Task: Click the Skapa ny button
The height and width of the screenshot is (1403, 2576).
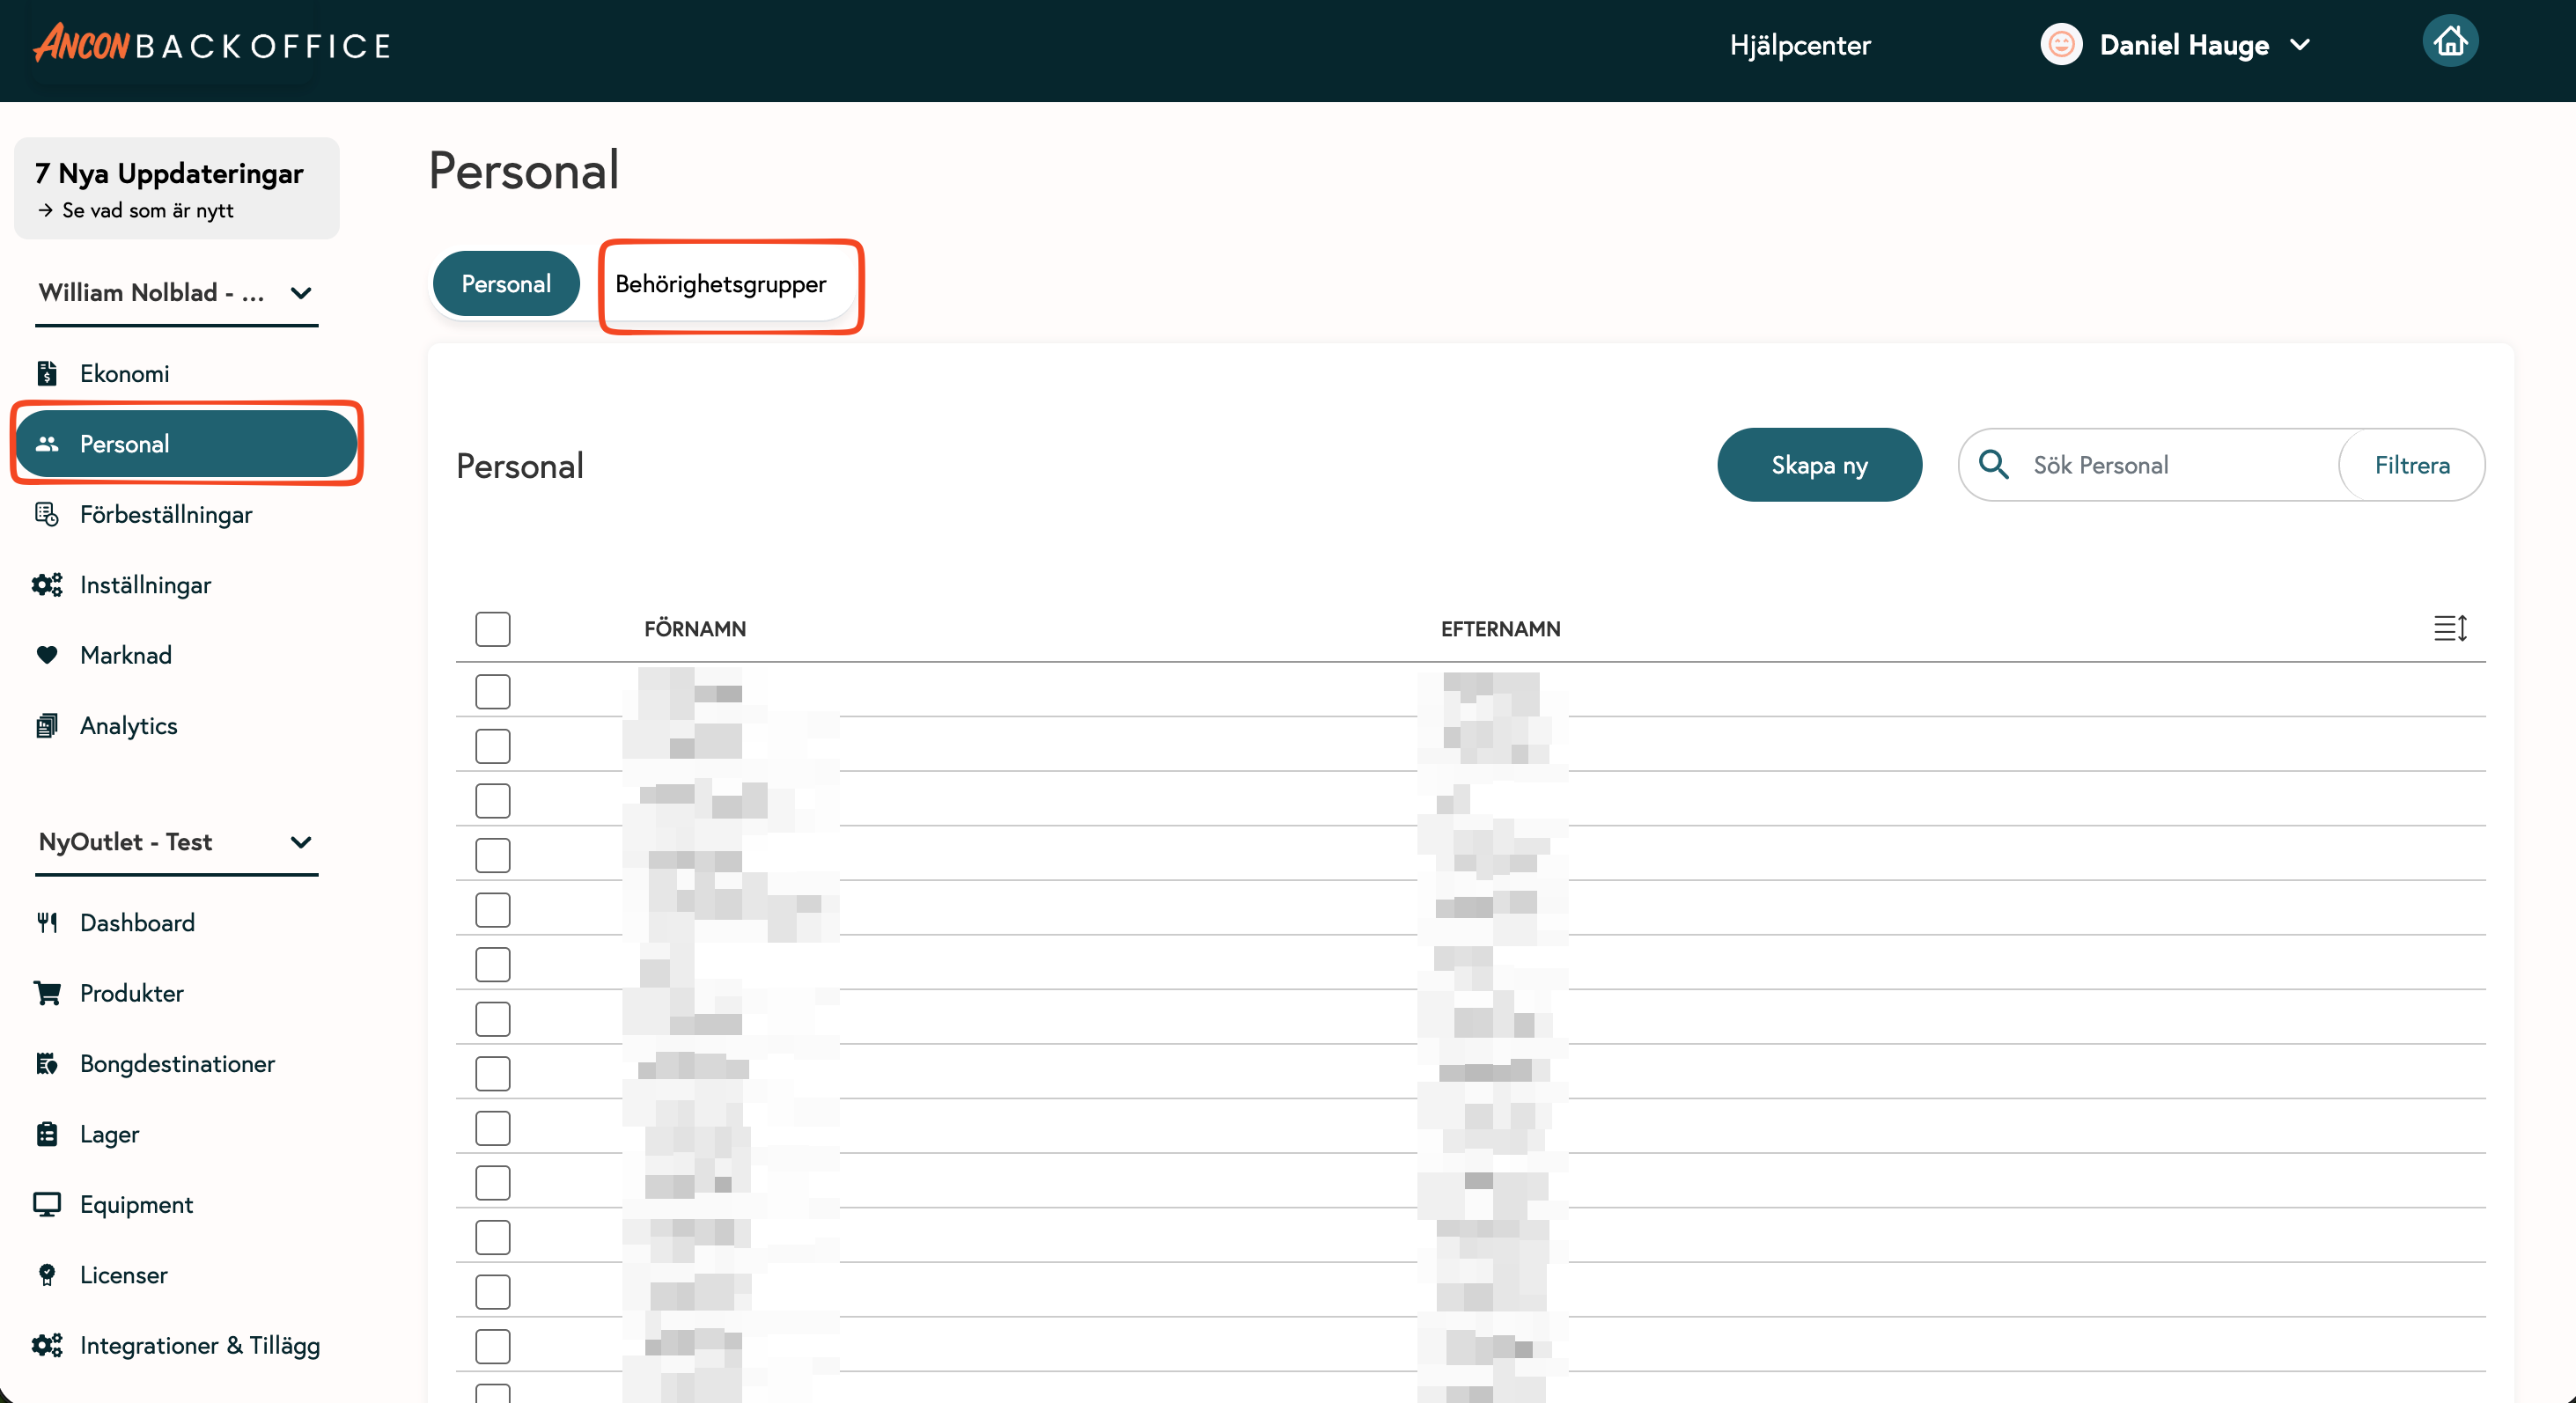Action: click(1819, 465)
